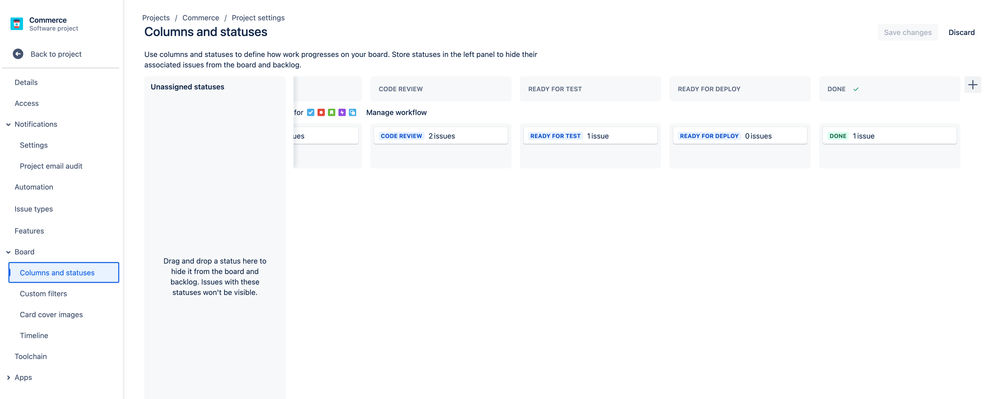Click the Back to project arrow icon
Screen dimensions: 998x399
(x=18, y=54)
